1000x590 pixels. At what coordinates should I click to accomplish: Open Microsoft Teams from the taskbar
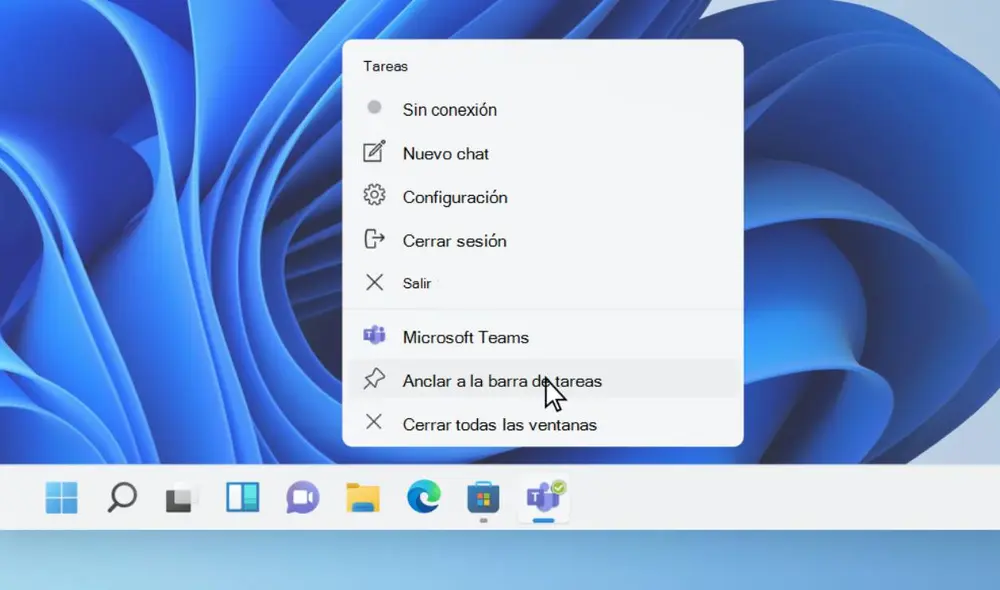pyautogui.click(x=542, y=497)
